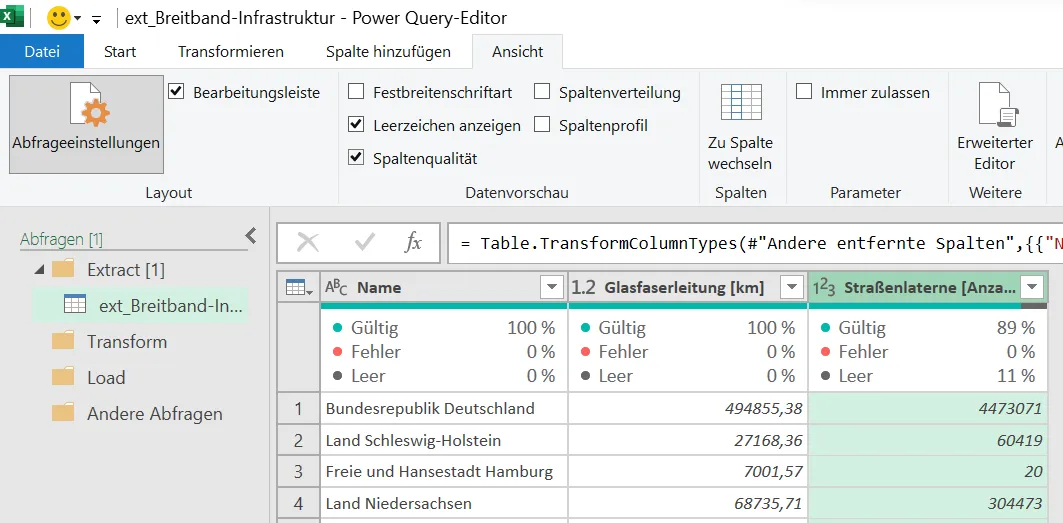1063x523 pixels.
Task: Click the 11 % Leer value in Straßenlaterne
Action: 1015,375
